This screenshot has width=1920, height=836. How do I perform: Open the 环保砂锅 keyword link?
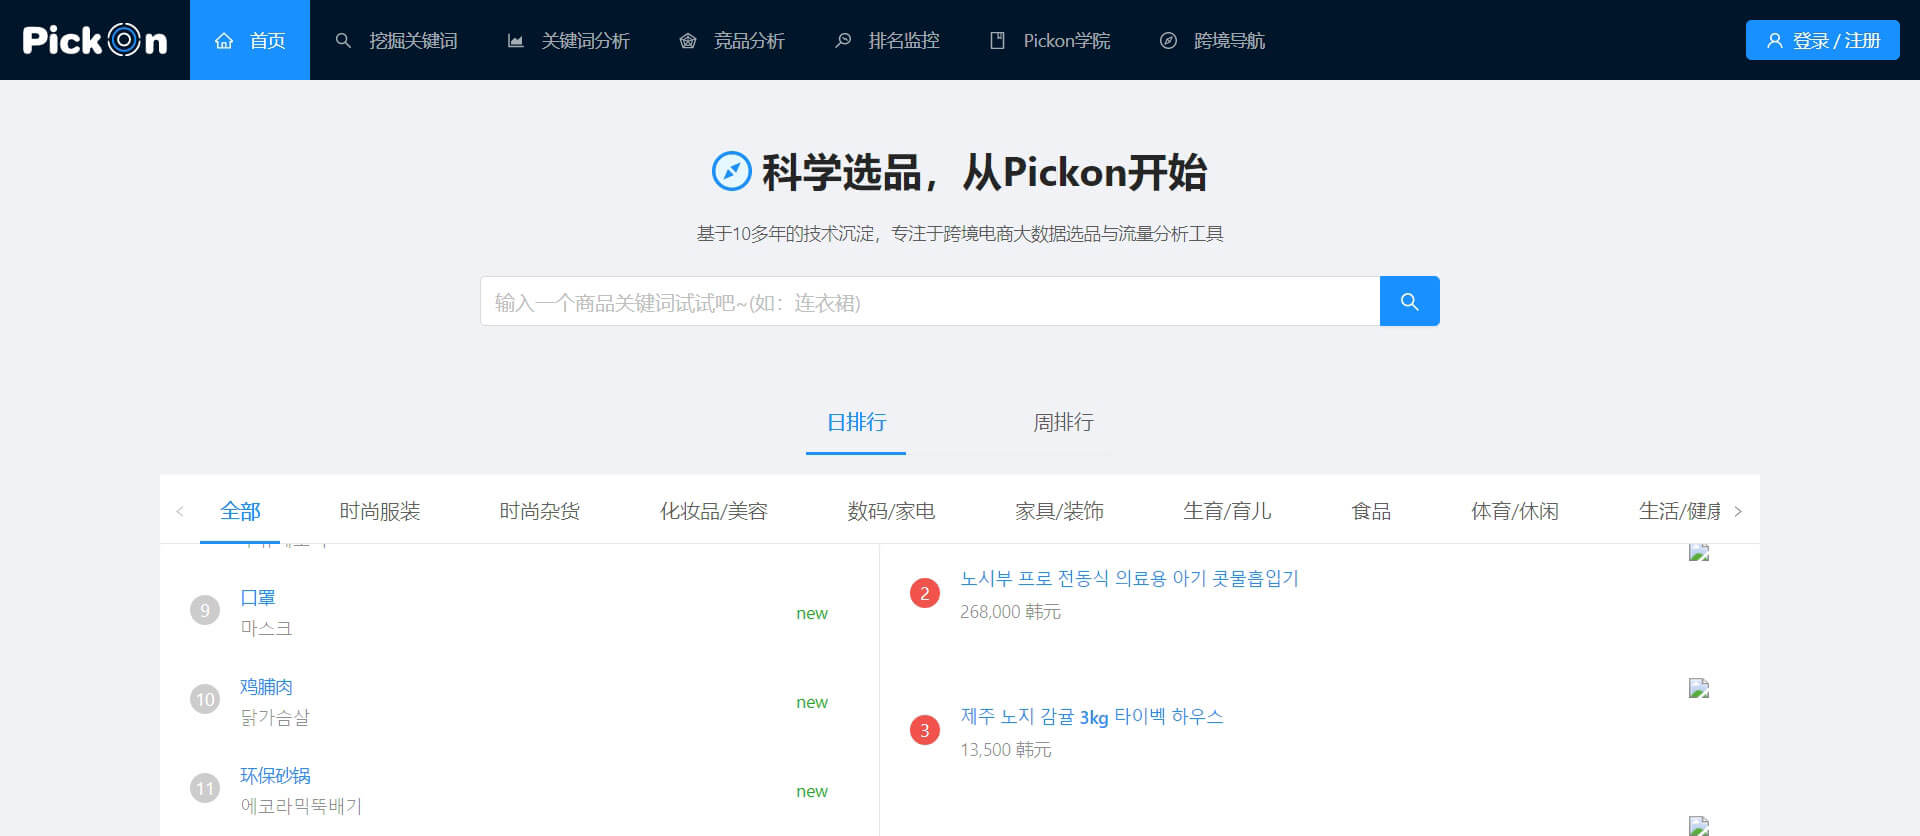click(276, 775)
